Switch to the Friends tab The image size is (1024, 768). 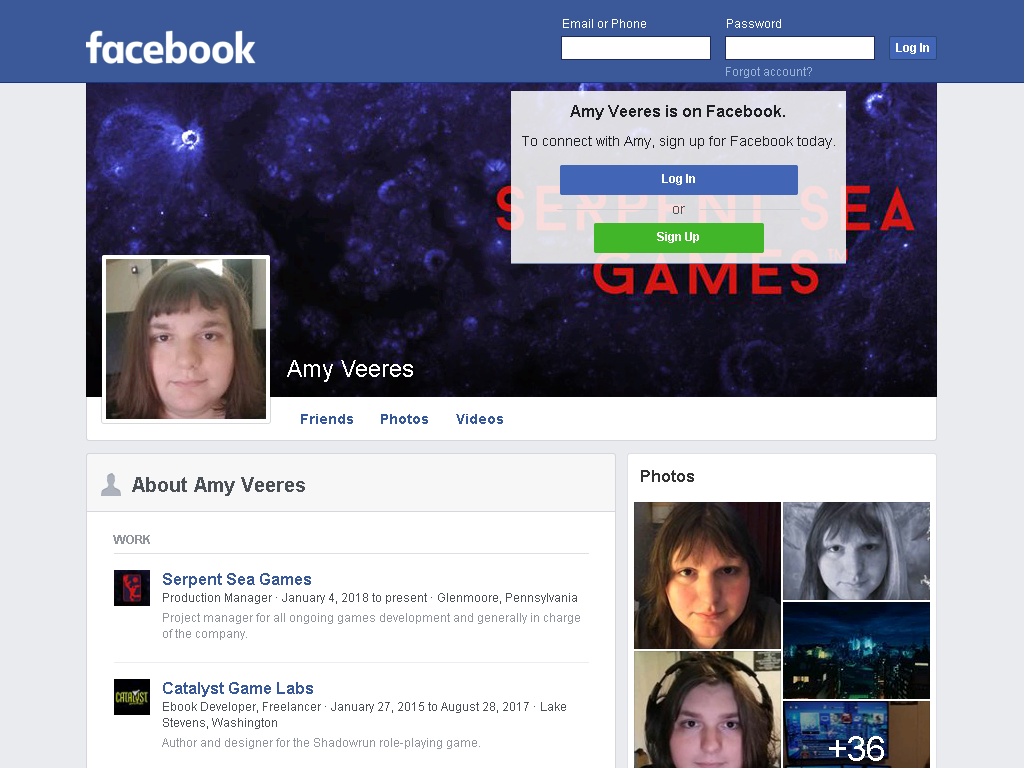click(327, 419)
